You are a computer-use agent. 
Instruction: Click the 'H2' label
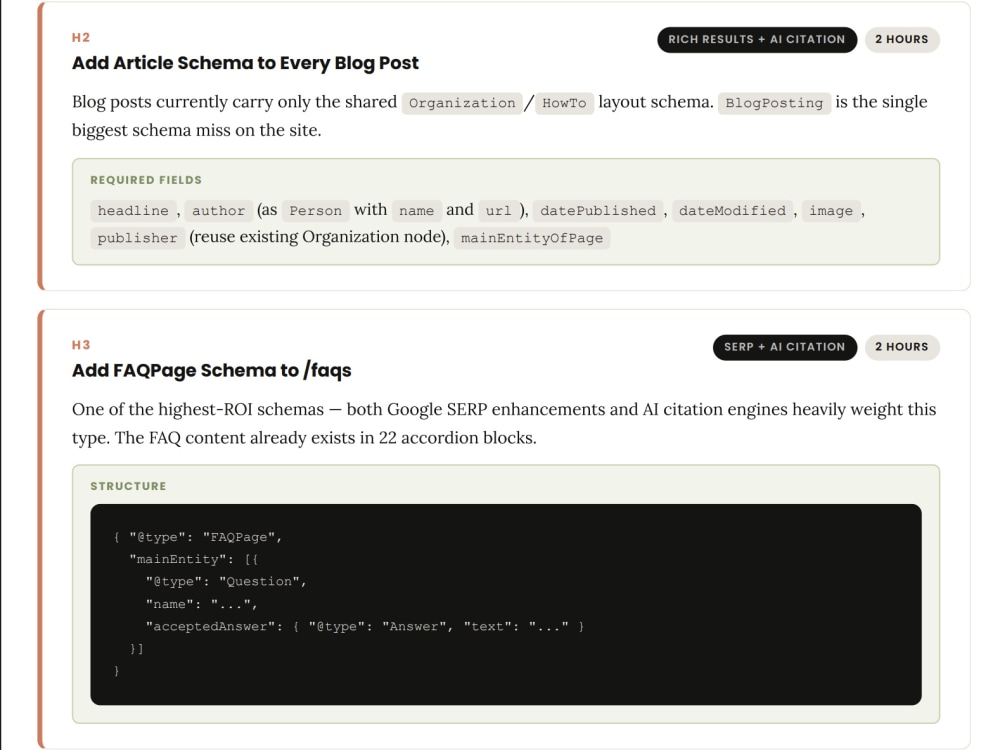81,38
